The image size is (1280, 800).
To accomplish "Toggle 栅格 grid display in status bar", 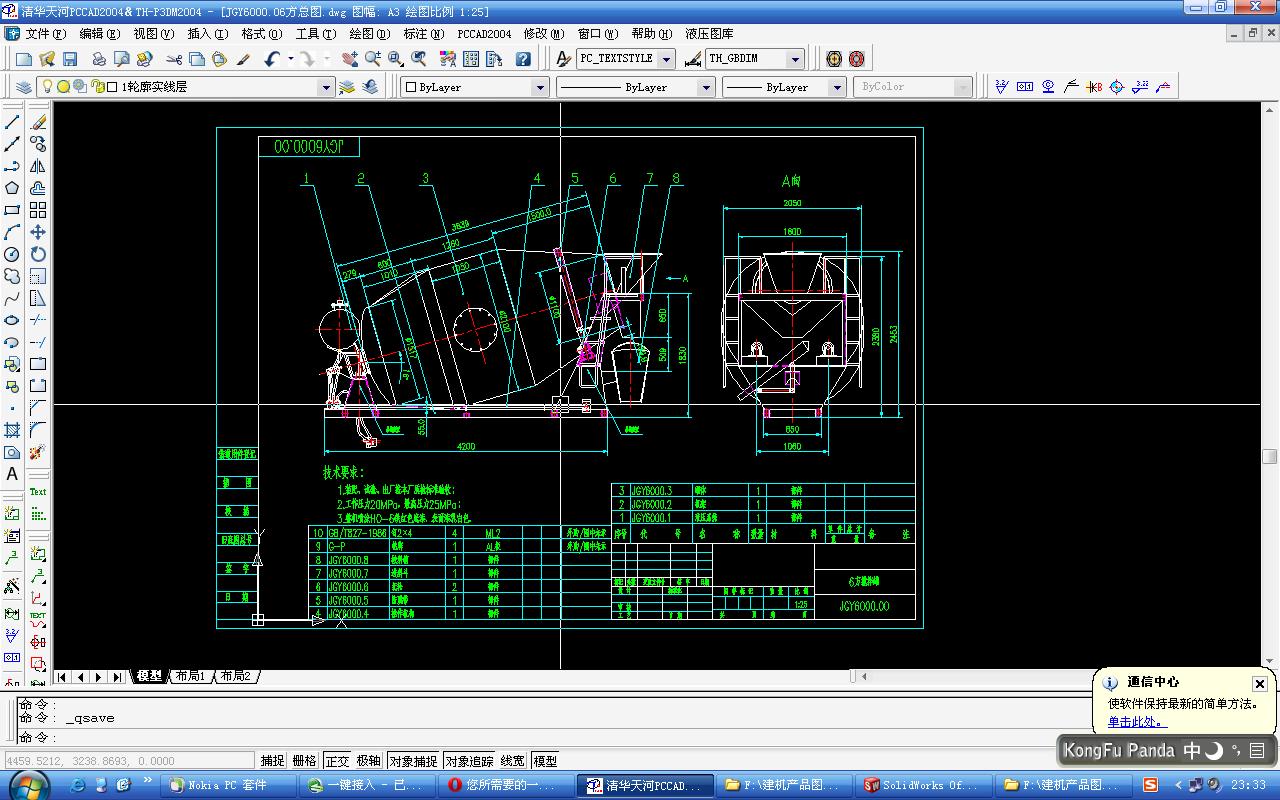I will point(305,761).
